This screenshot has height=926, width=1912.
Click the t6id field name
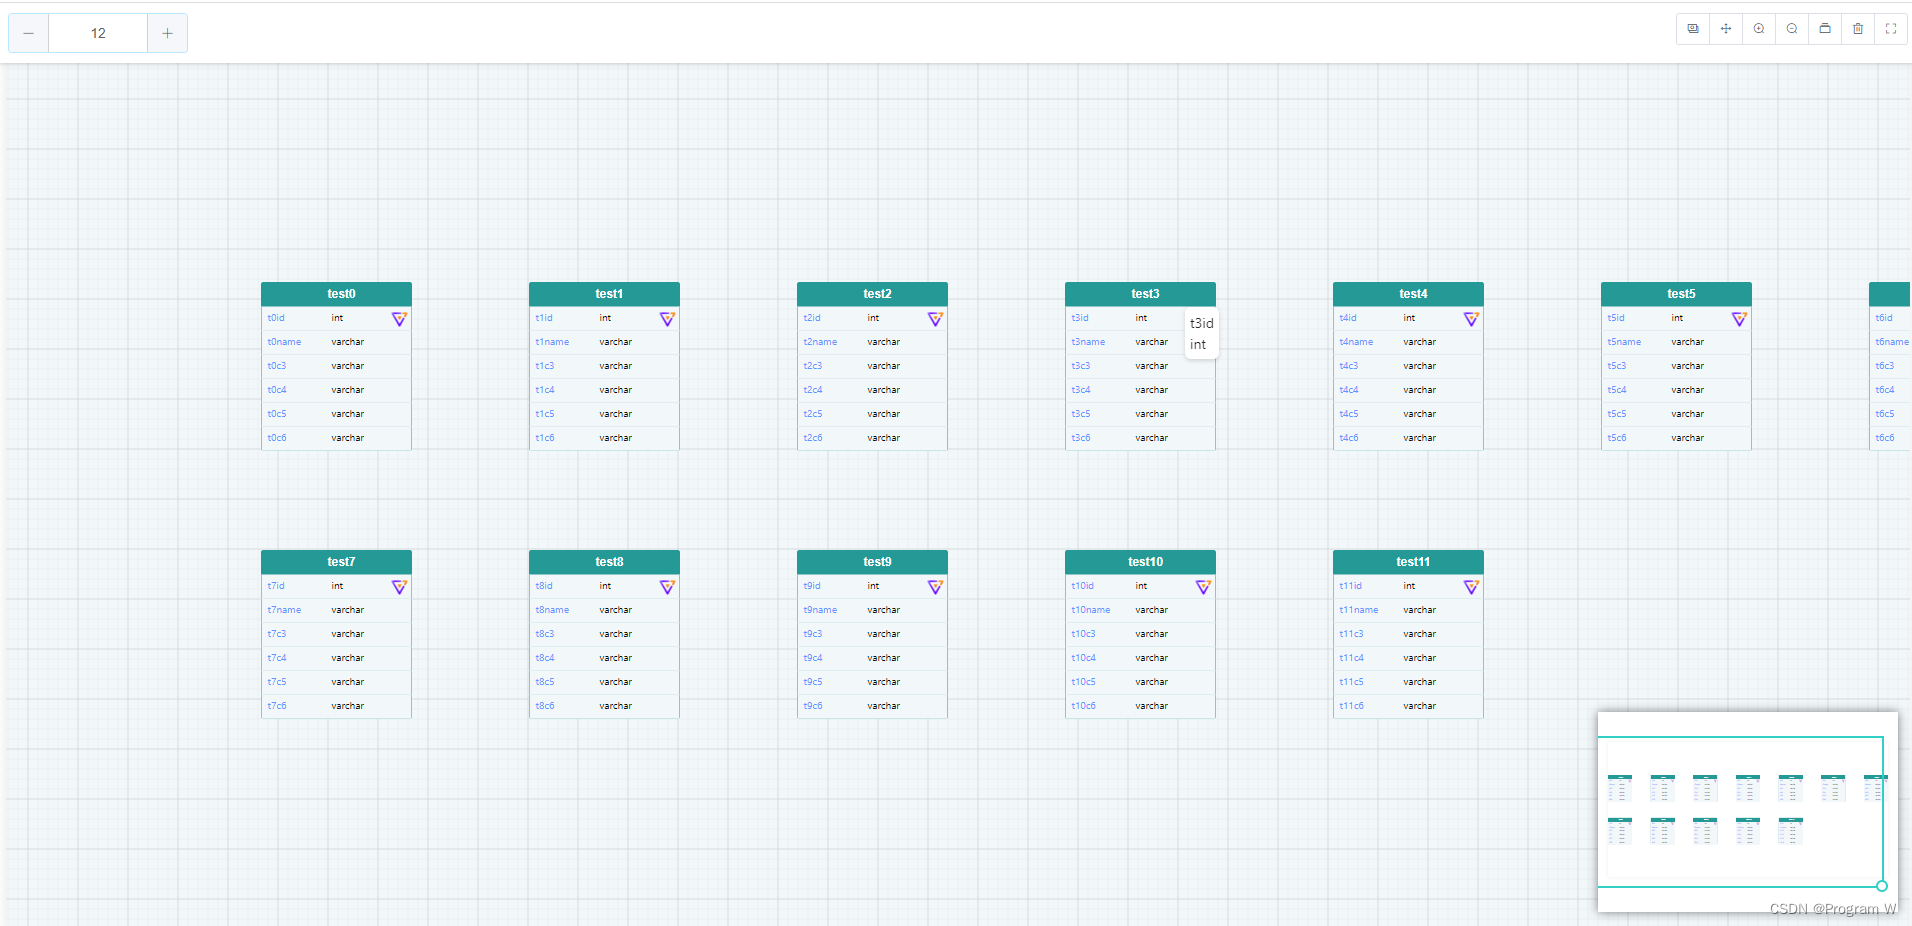pyautogui.click(x=1884, y=318)
